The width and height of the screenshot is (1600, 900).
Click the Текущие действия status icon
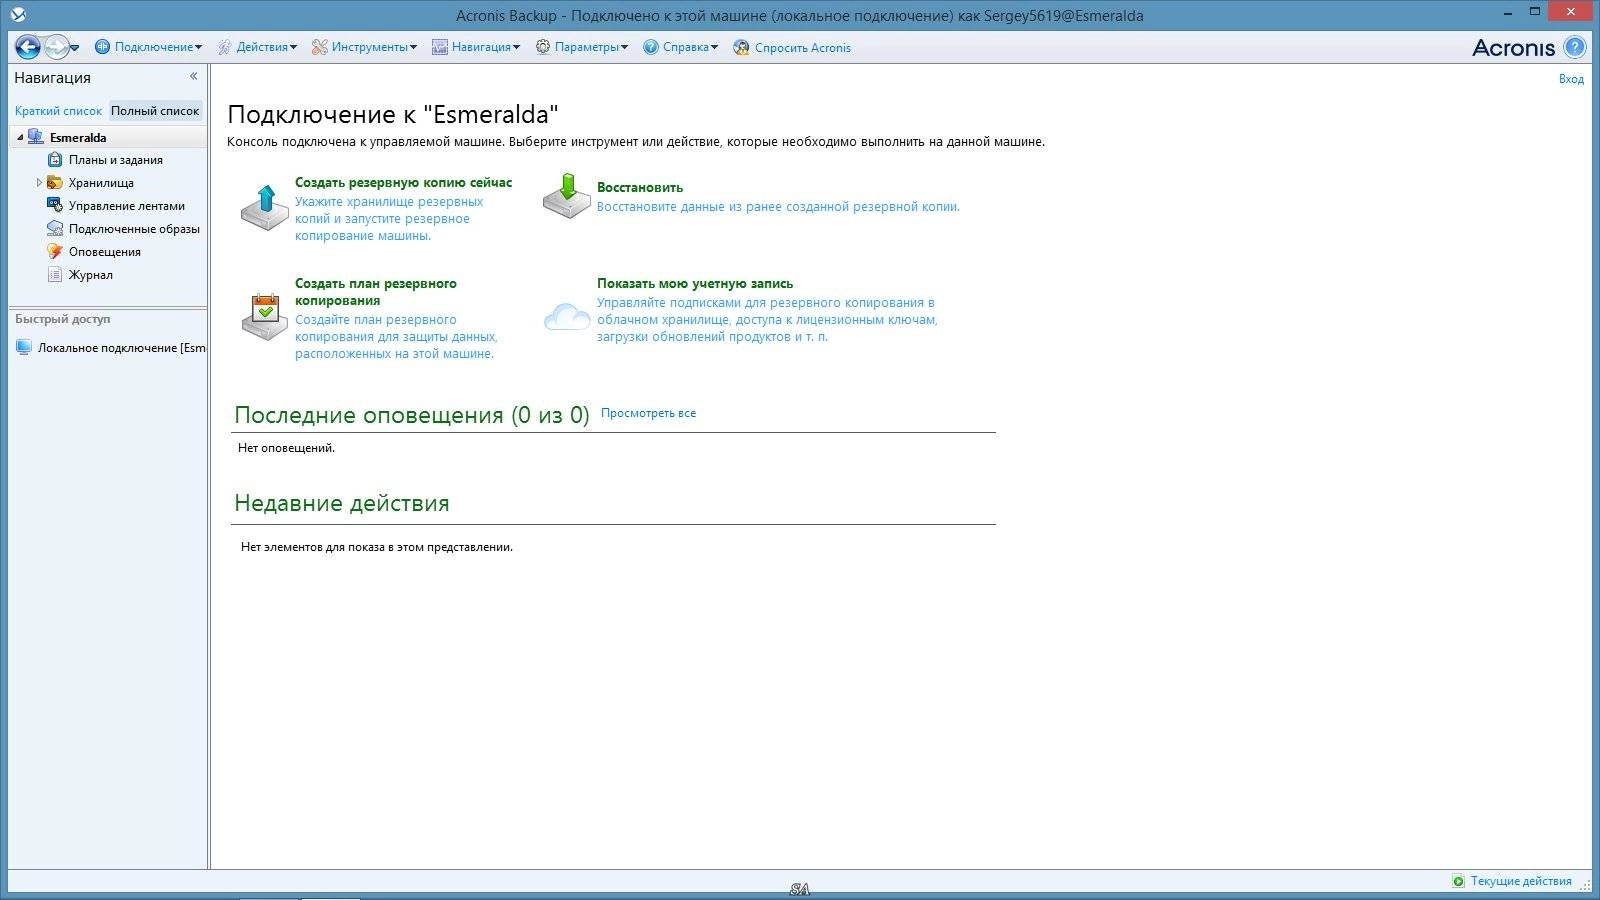pos(1459,881)
